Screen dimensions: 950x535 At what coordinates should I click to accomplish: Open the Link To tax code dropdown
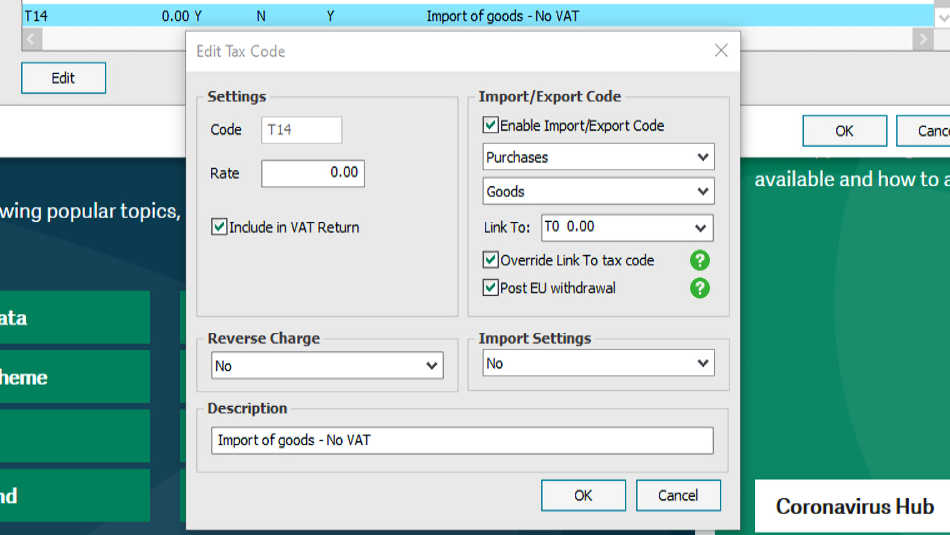pos(627,228)
